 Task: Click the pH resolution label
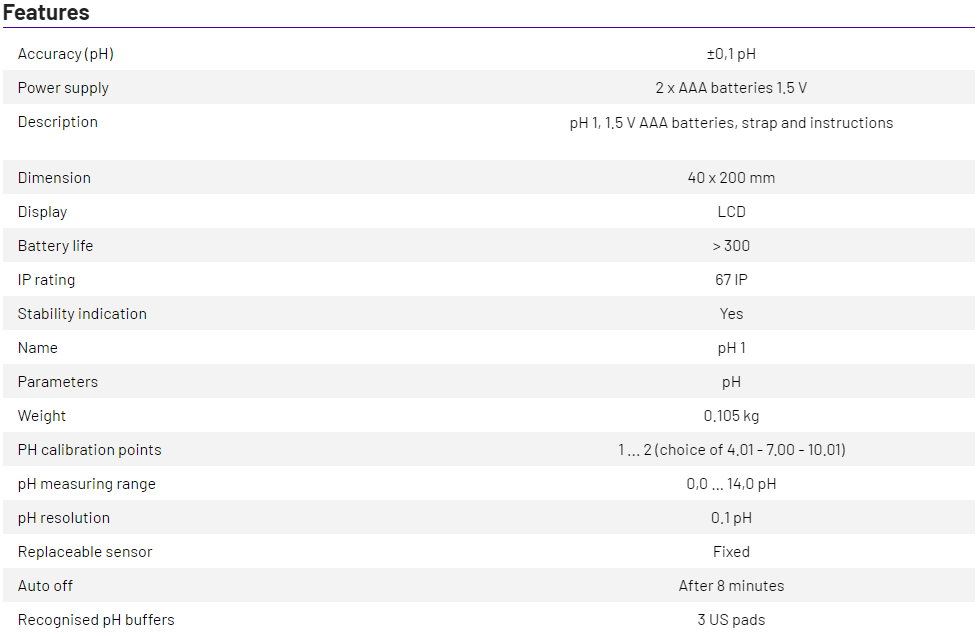64,518
